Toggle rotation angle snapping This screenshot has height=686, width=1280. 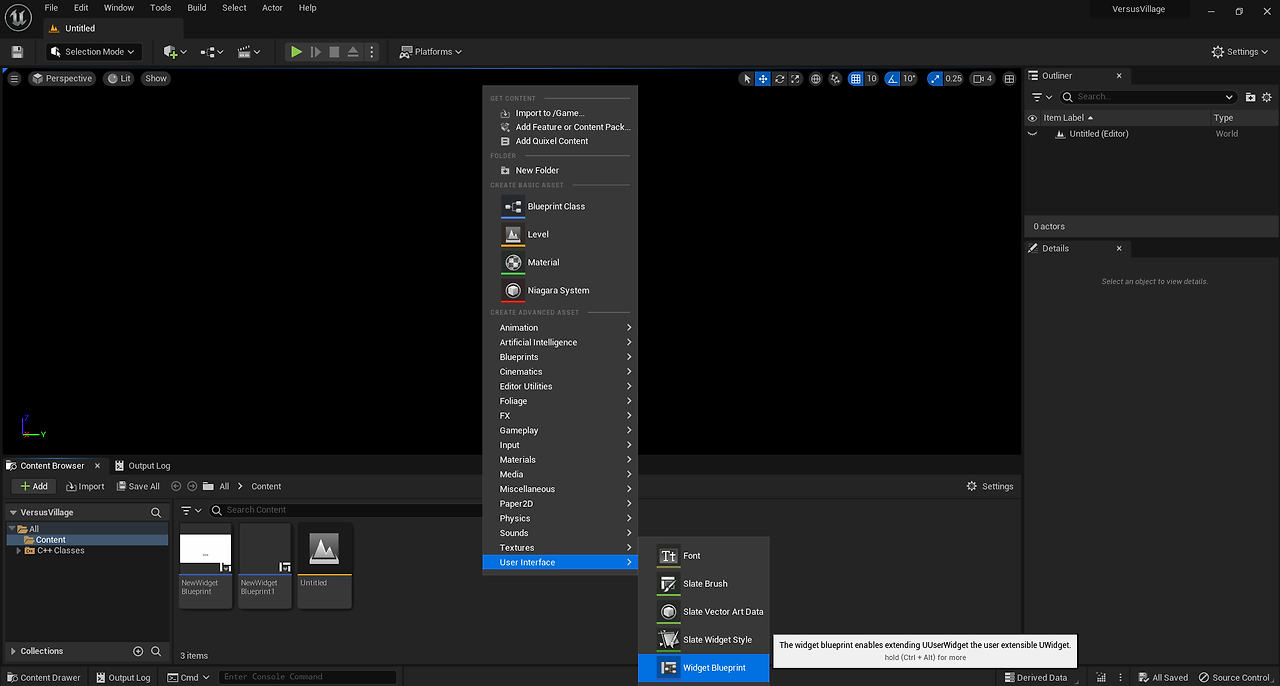coord(892,79)
